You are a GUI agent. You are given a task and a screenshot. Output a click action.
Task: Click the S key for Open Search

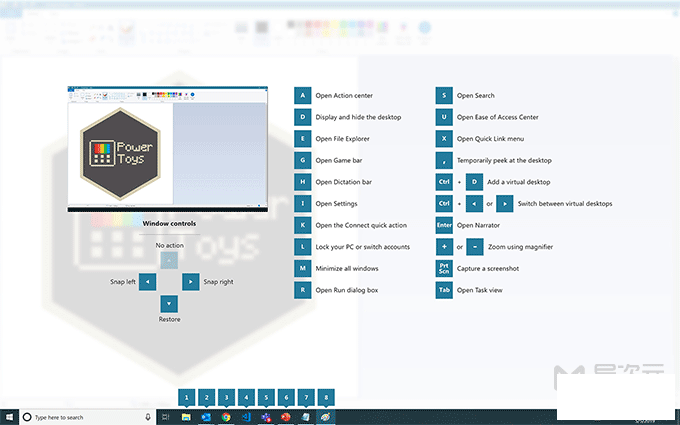pyautogui.click(x=444, y=95)
